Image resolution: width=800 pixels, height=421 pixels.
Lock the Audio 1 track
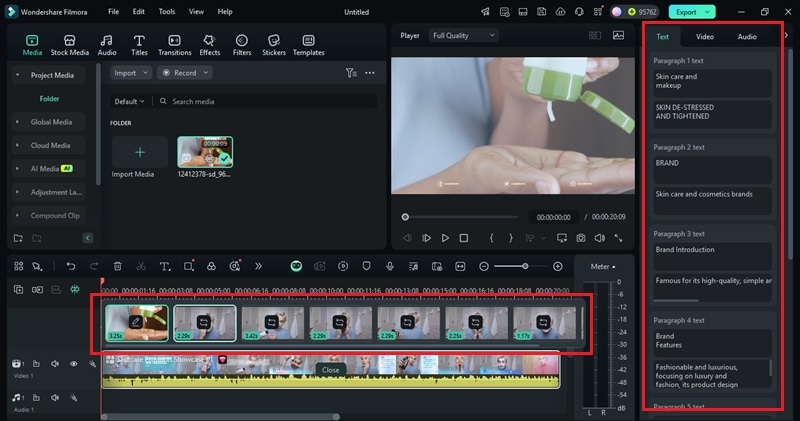coord(36,398)
